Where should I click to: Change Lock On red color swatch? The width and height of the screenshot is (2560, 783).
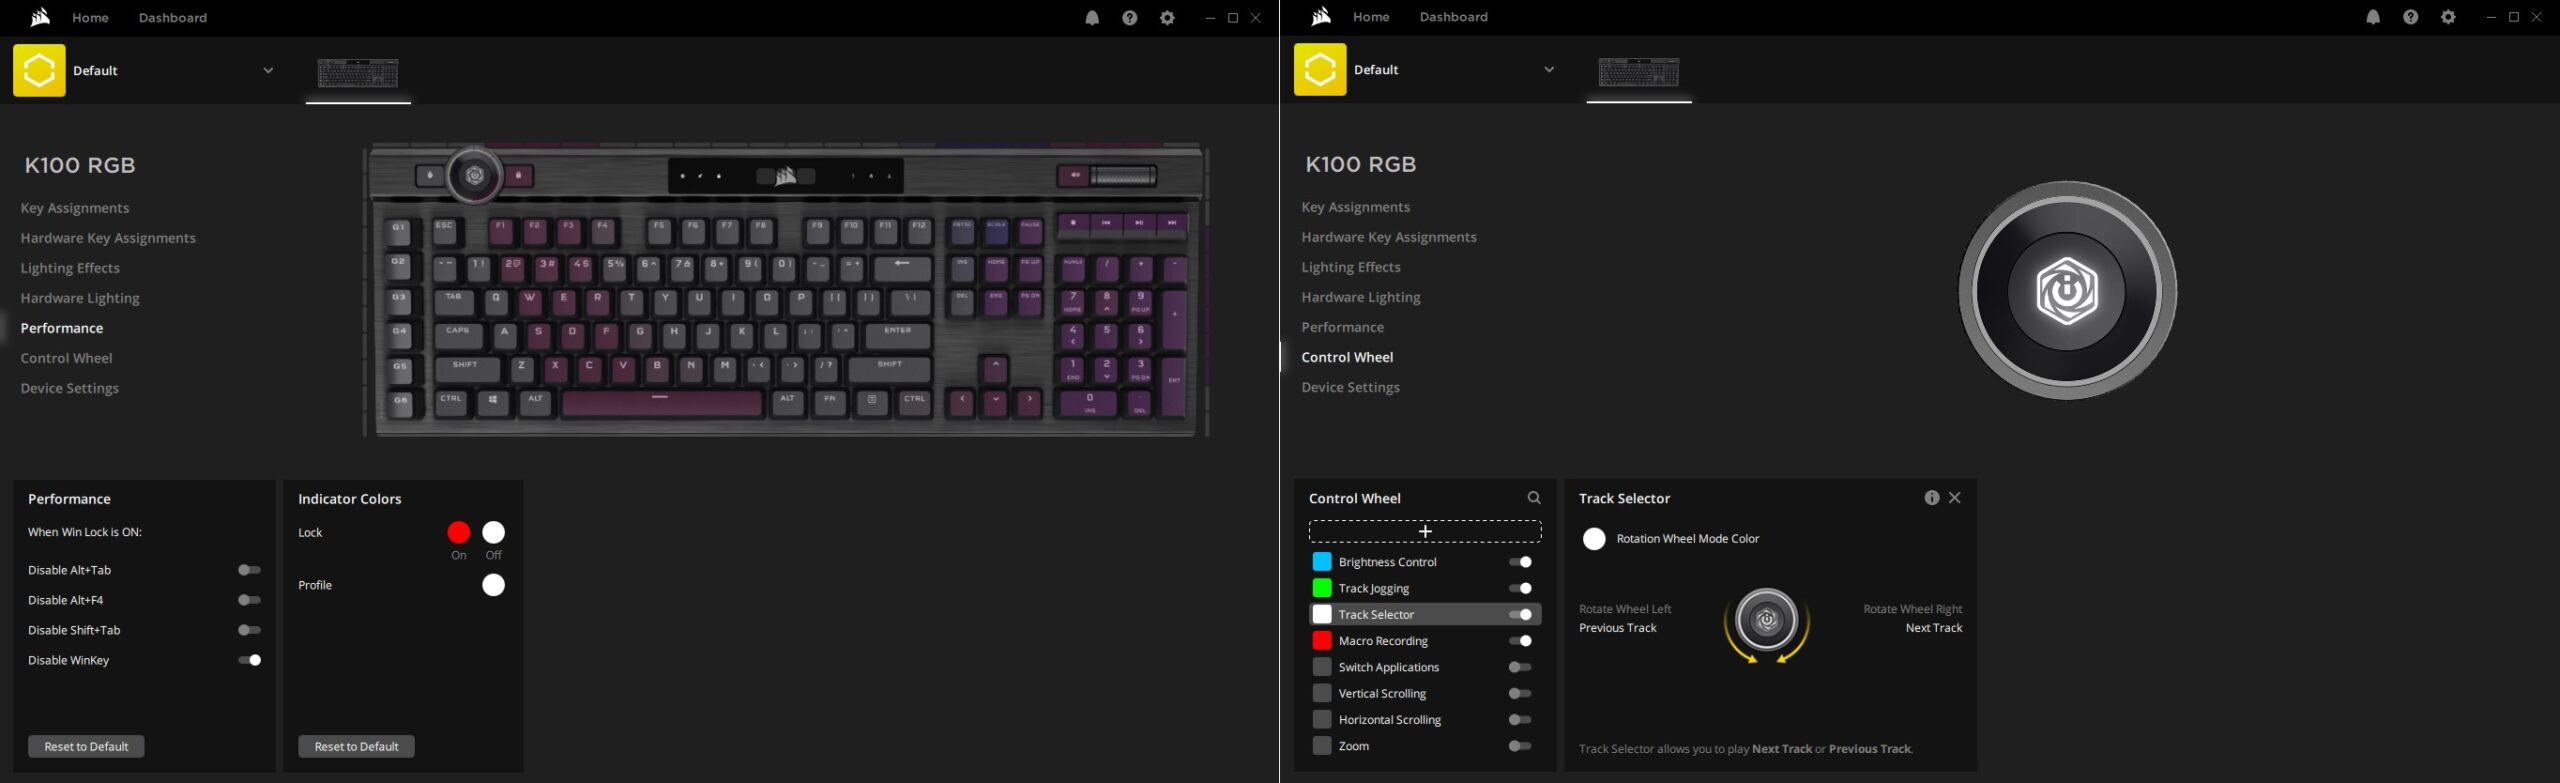pos(459,532)
